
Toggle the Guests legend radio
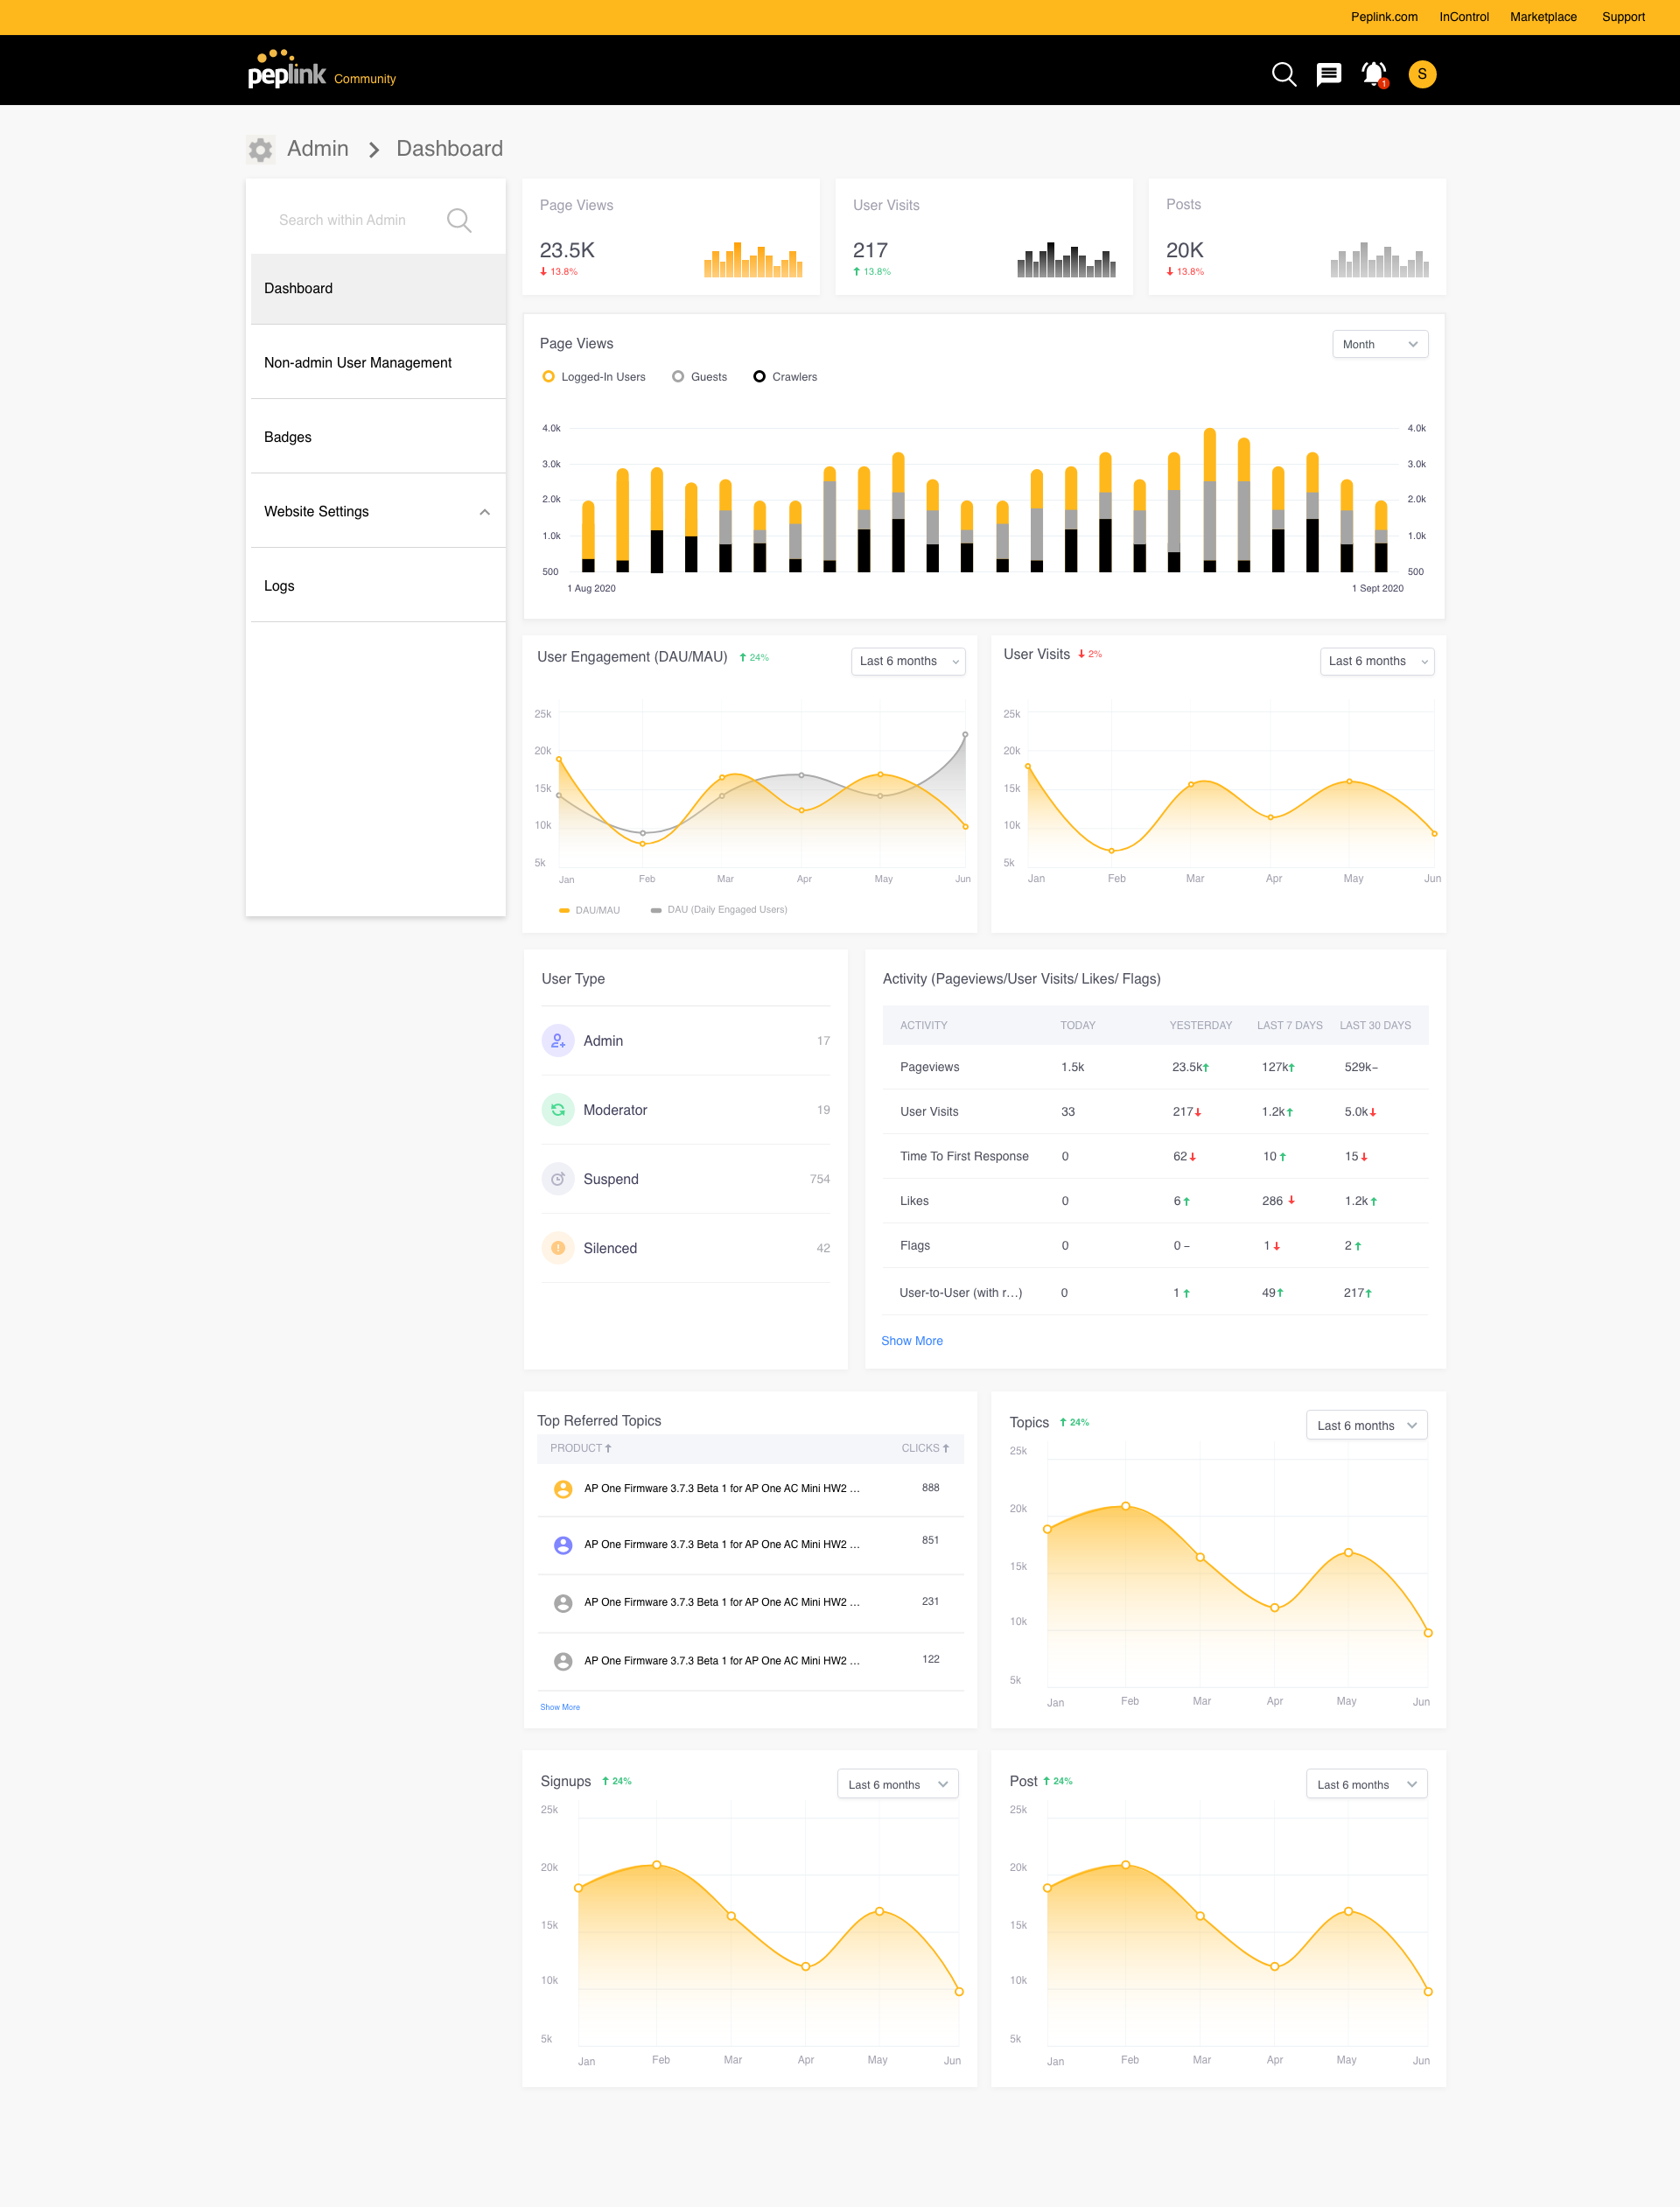click(x=678, y=377)
